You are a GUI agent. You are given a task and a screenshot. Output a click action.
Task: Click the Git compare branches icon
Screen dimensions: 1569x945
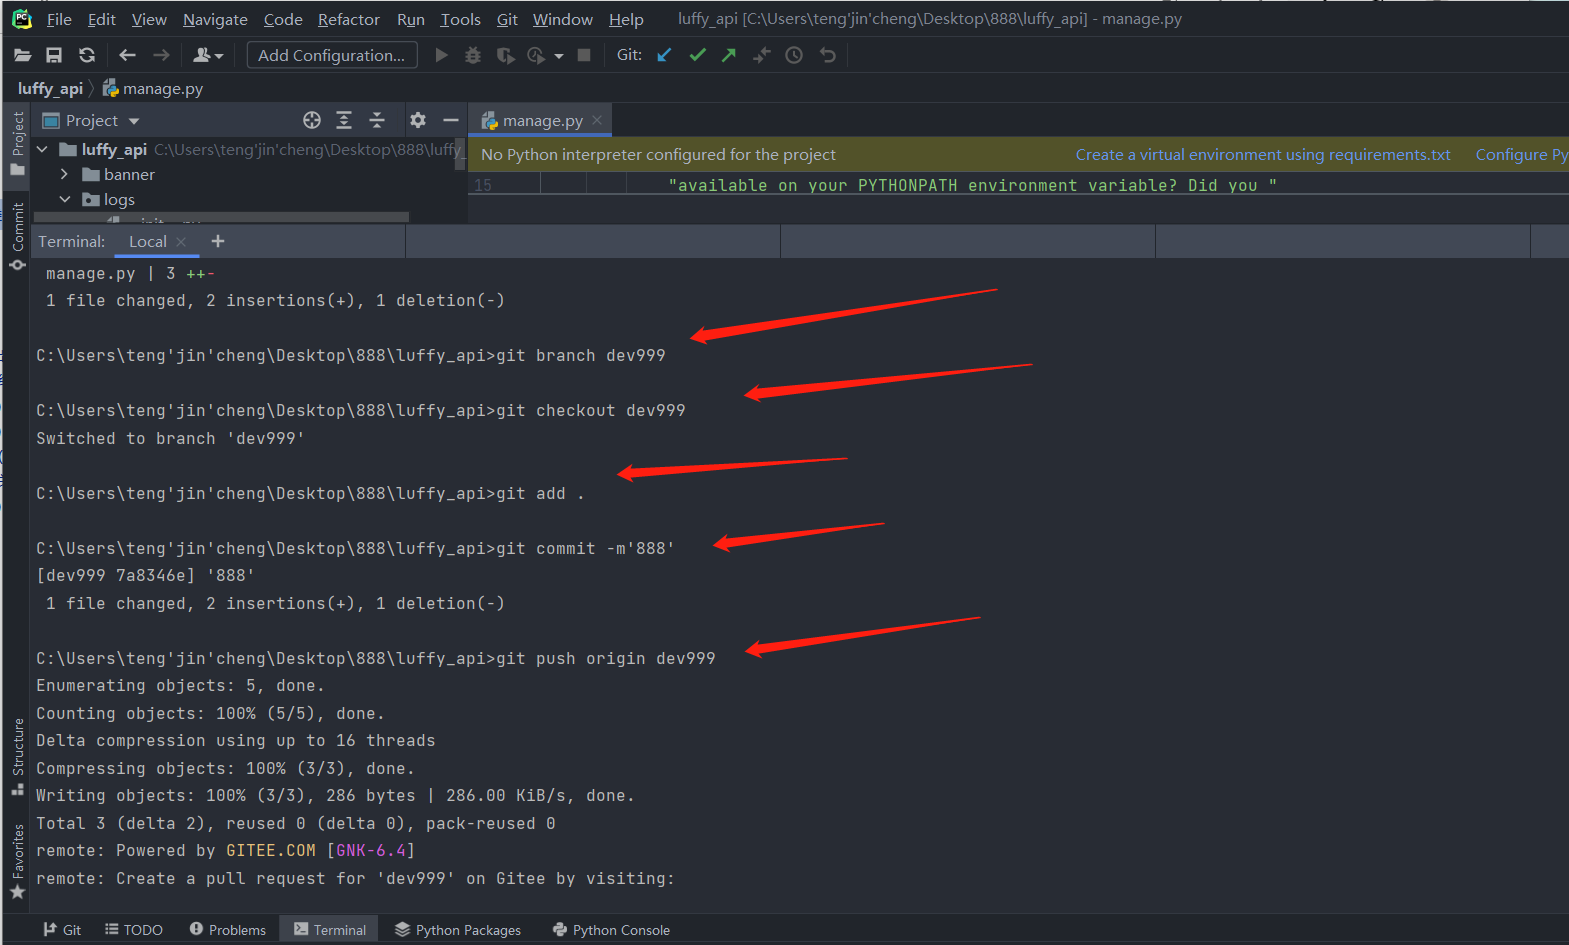click(x=762, y=55)
